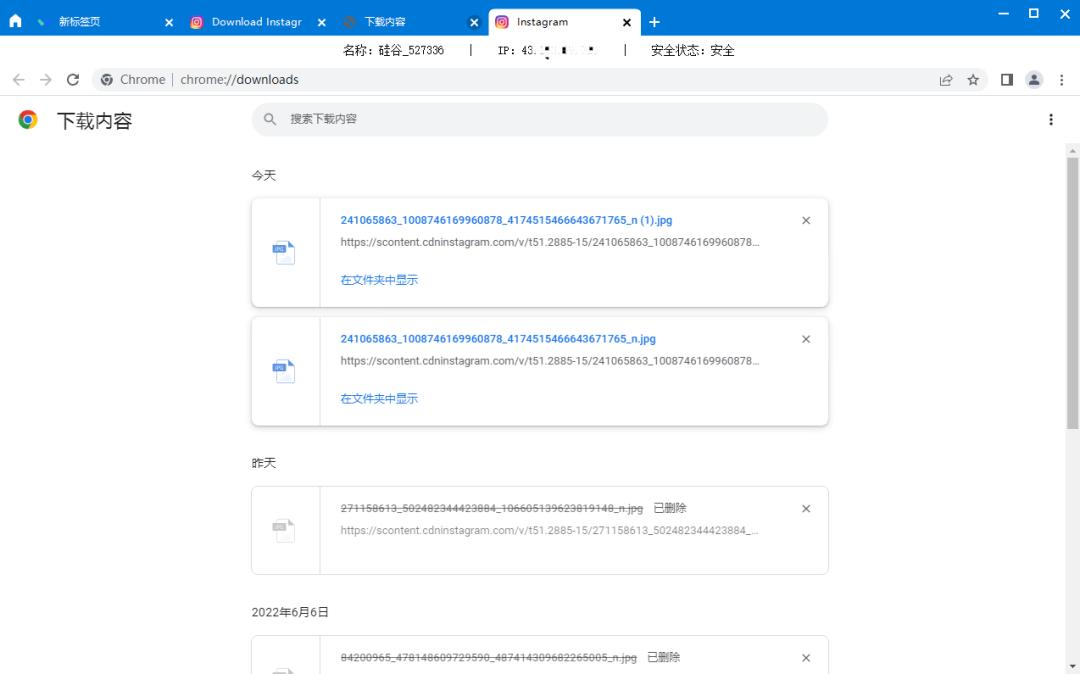Click the home icon at top left
This screenshot has height=674, width=1080.
tap(15, 20)
